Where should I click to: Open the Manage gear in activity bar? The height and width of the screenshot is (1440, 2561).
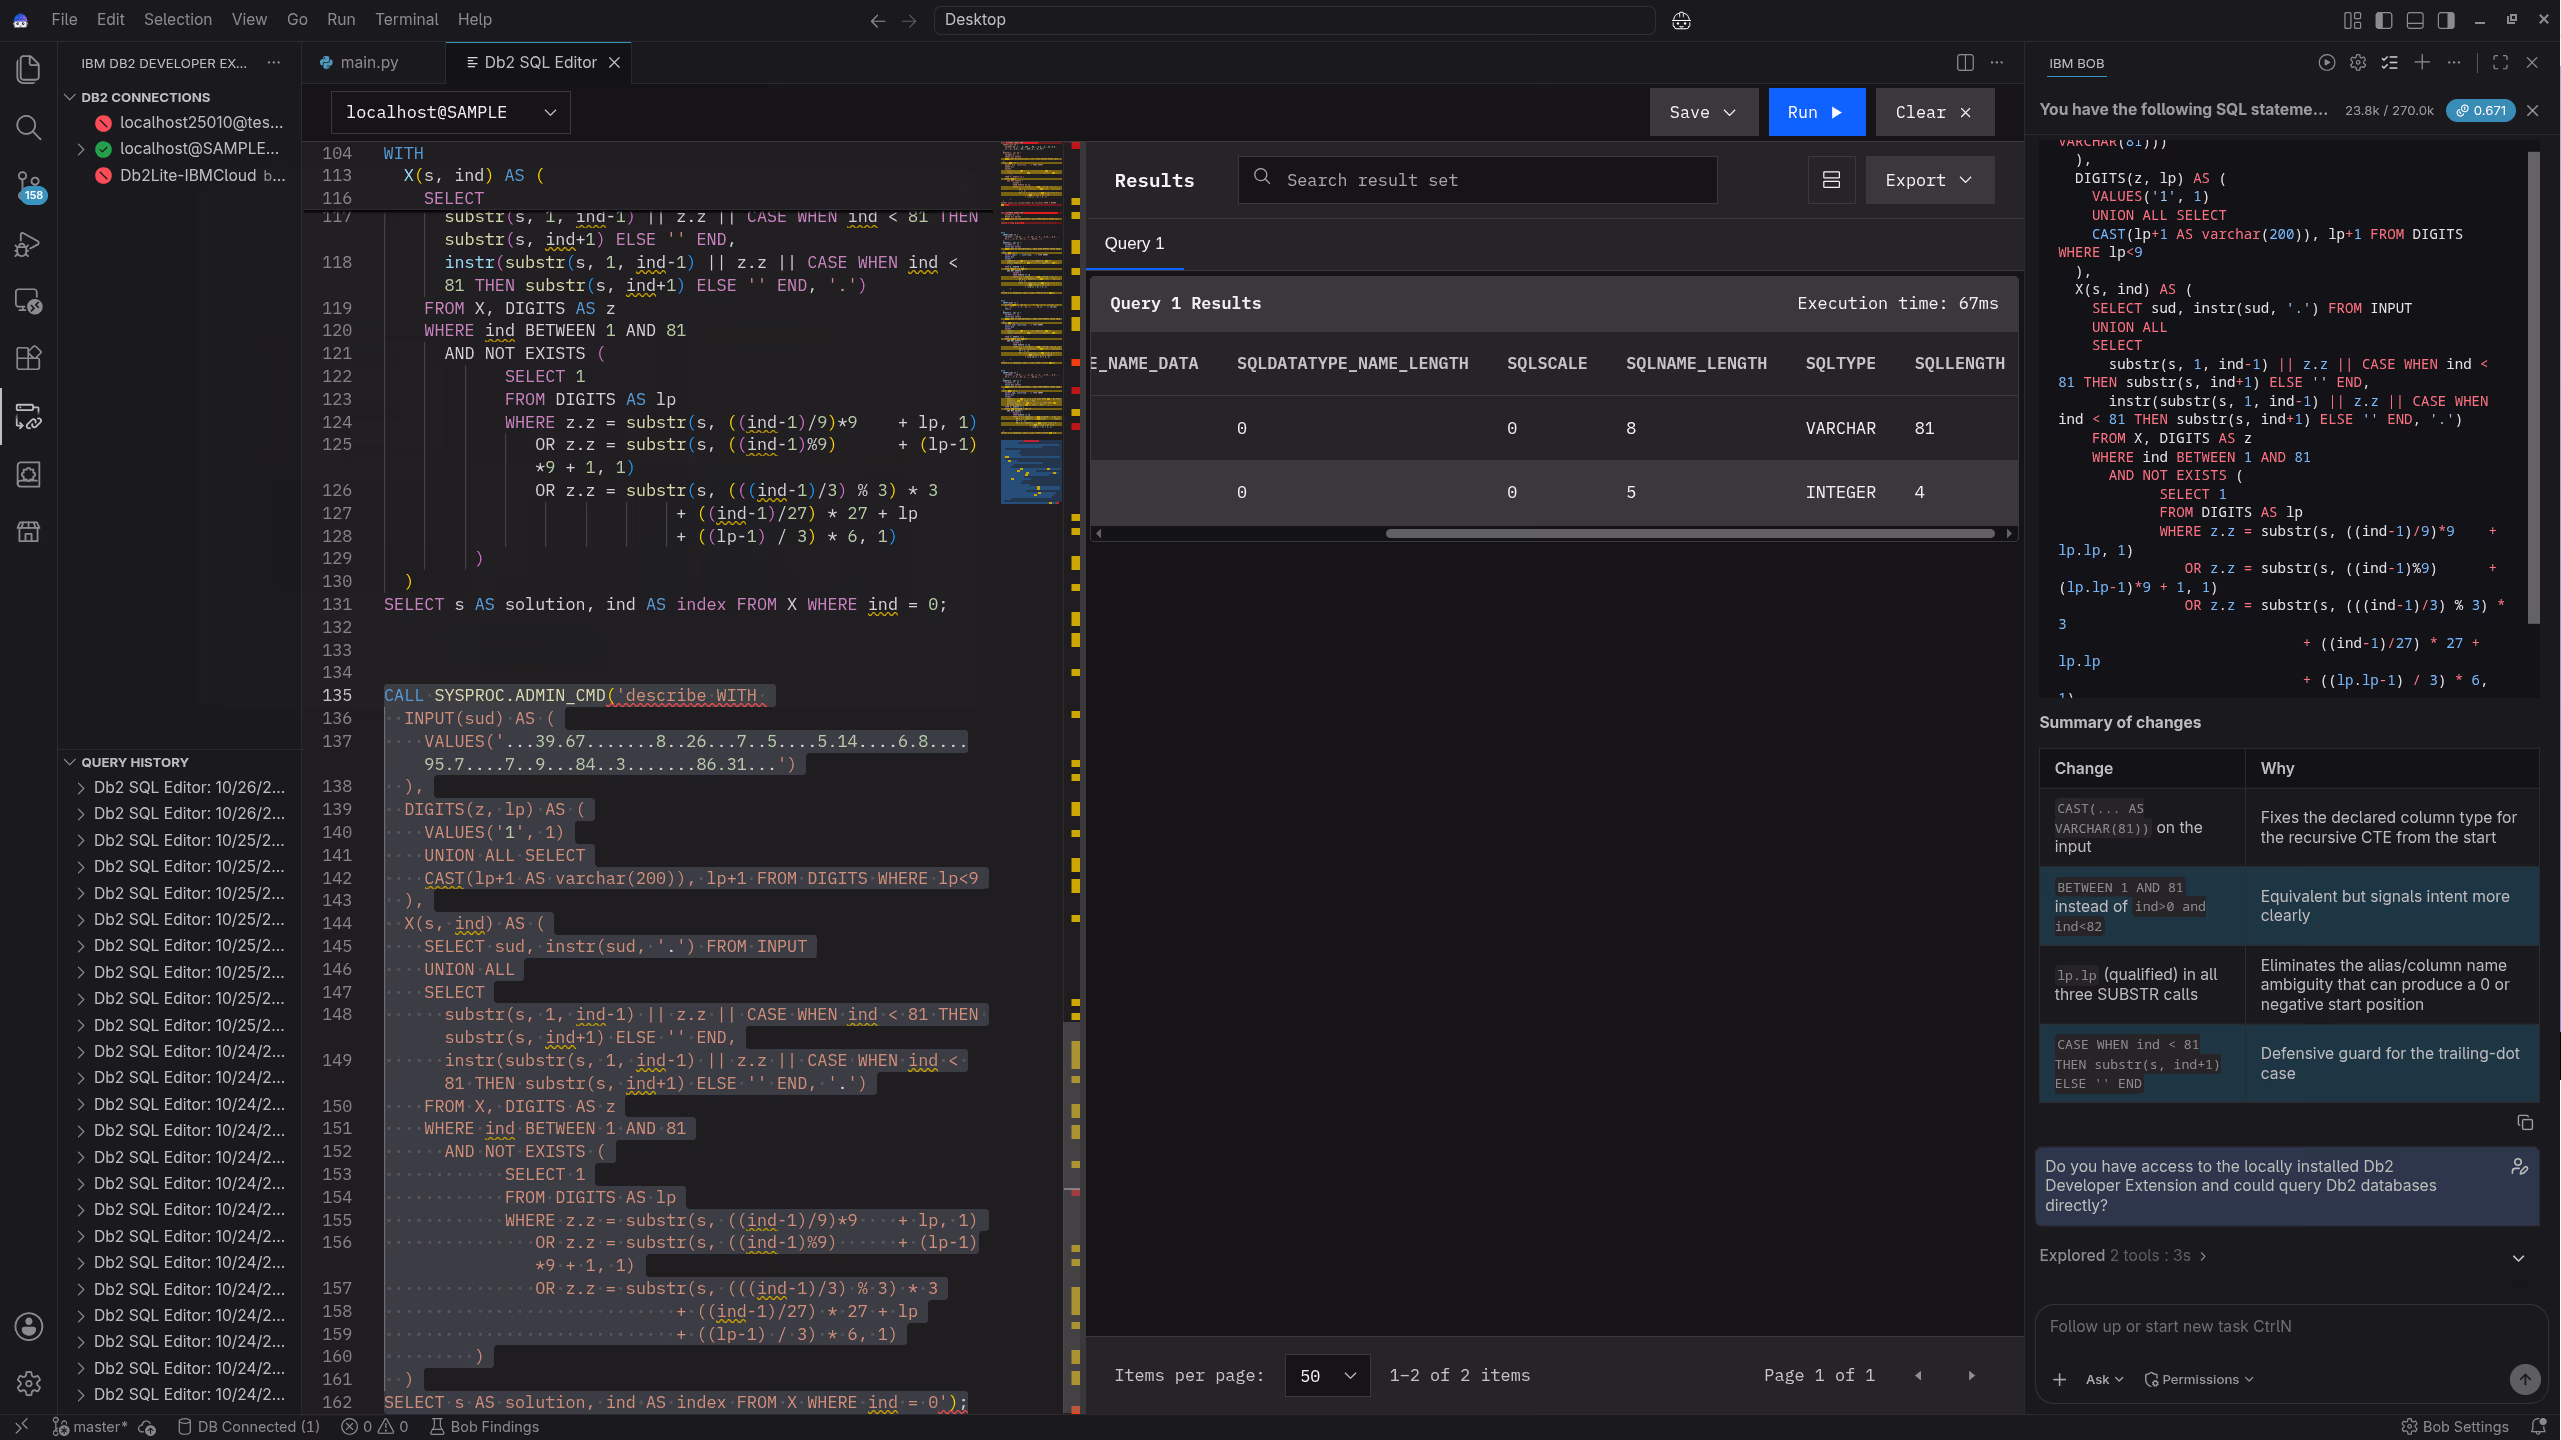pyautogui.click(x=28, y=1383)
